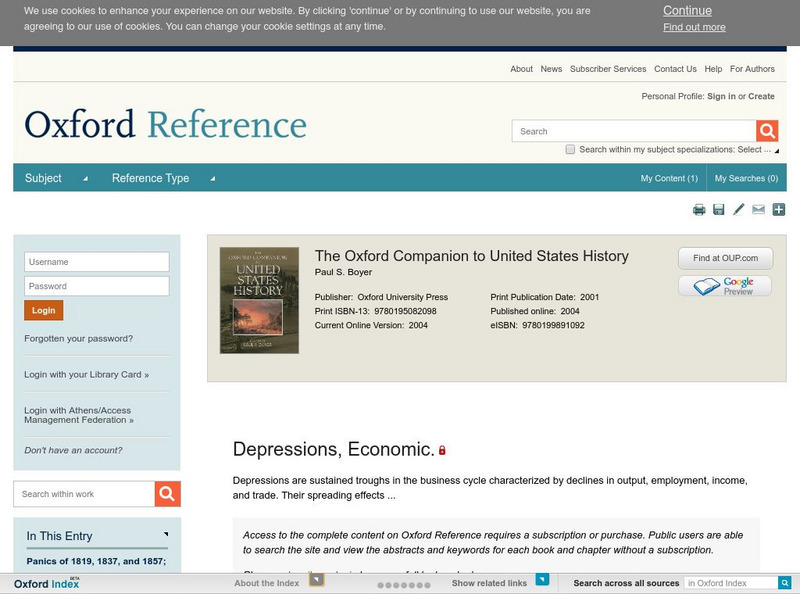Open Subscriber Services menu link
800x594 pixels.
(608, 69)
